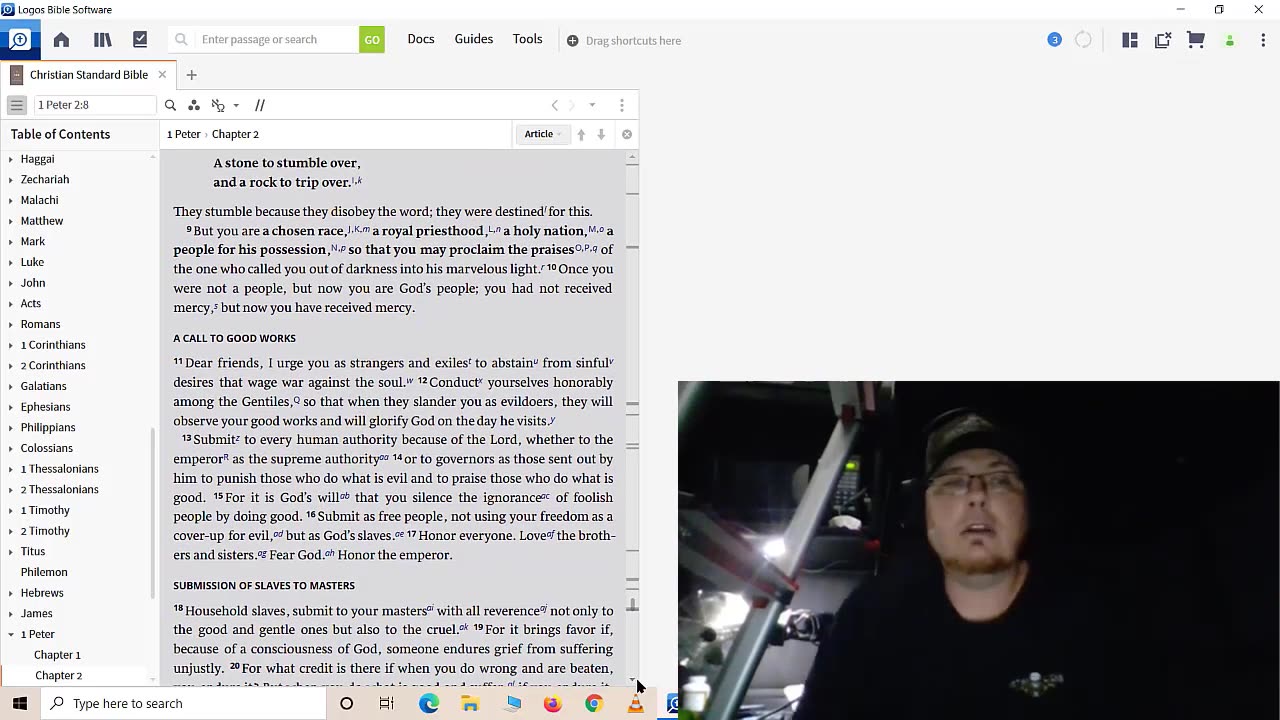The image size is (1280, 720).
Task: Jump to the next article arrow
Action: coord(601,134)
